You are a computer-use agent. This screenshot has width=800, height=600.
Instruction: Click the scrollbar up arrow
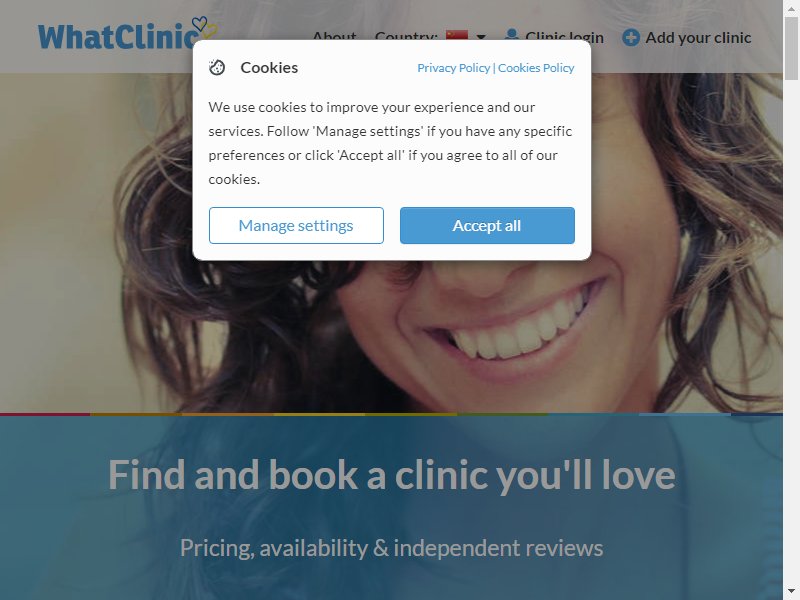[791, 7]
